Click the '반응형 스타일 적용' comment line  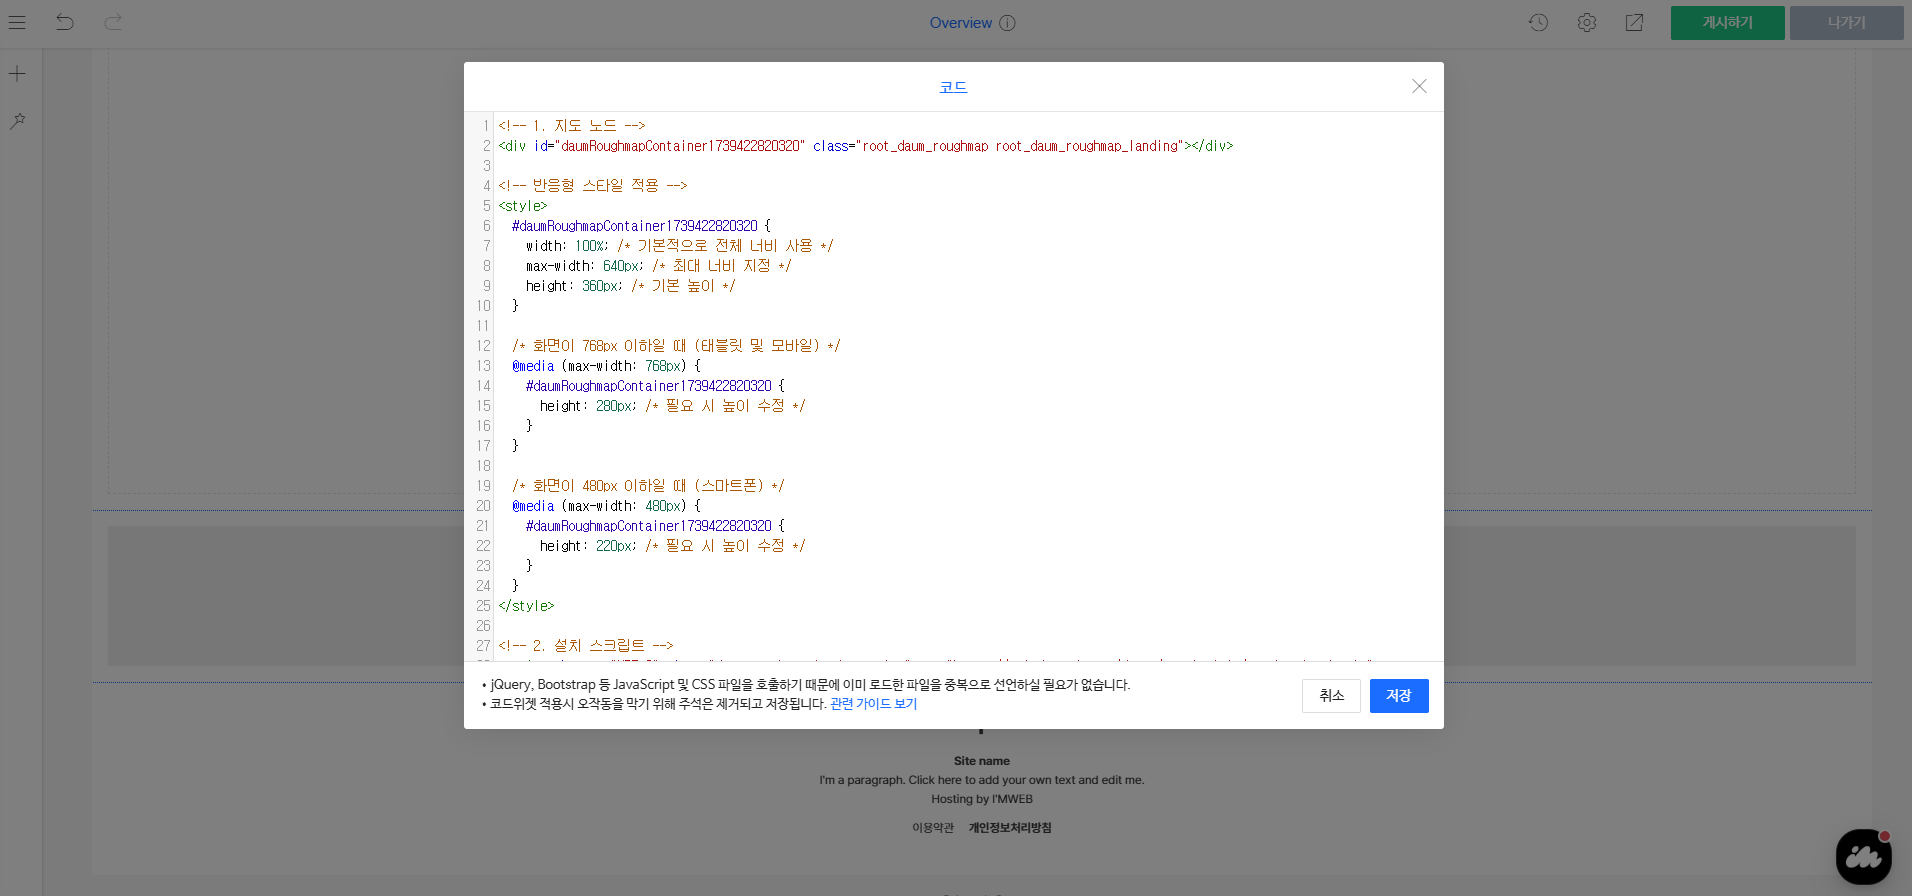593,186
